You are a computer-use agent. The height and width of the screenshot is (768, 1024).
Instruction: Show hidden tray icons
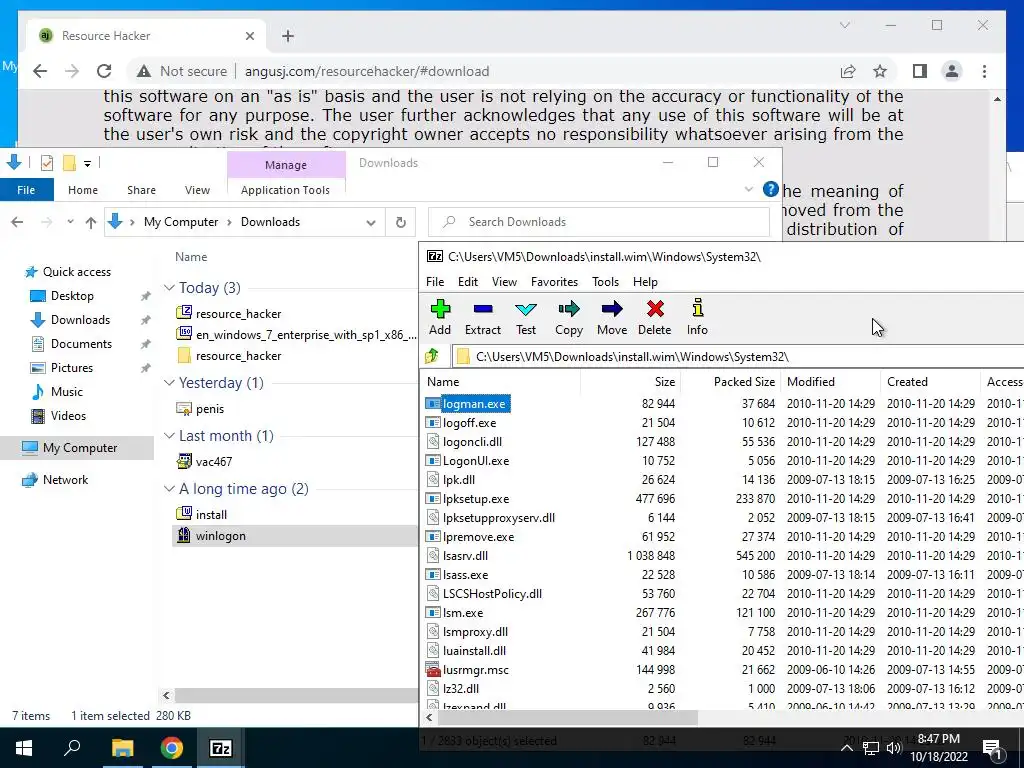point(846,748)
